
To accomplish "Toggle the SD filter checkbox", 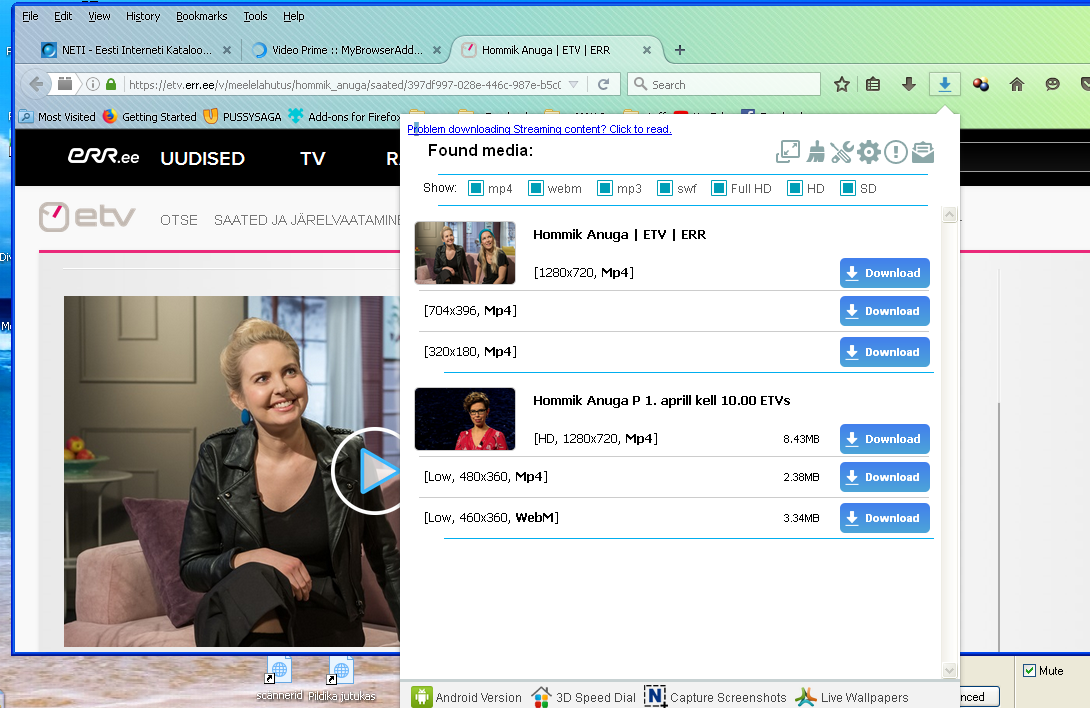I will click(847, 188).
